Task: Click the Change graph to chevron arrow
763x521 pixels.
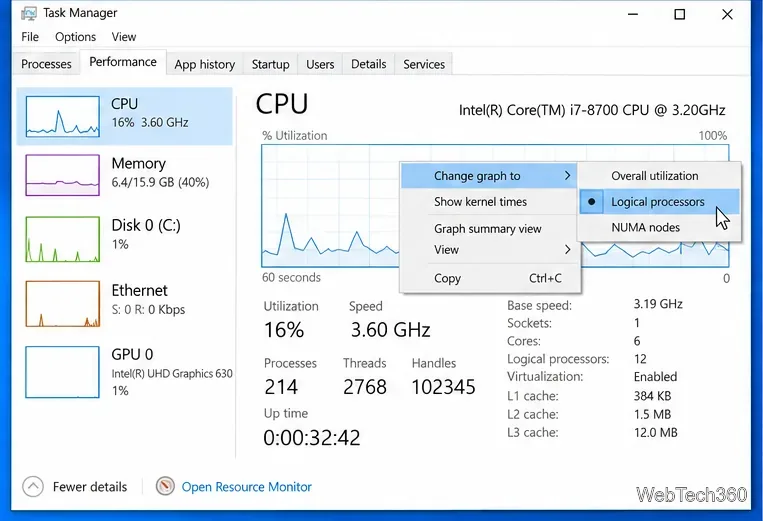Action: pos(567,176)
